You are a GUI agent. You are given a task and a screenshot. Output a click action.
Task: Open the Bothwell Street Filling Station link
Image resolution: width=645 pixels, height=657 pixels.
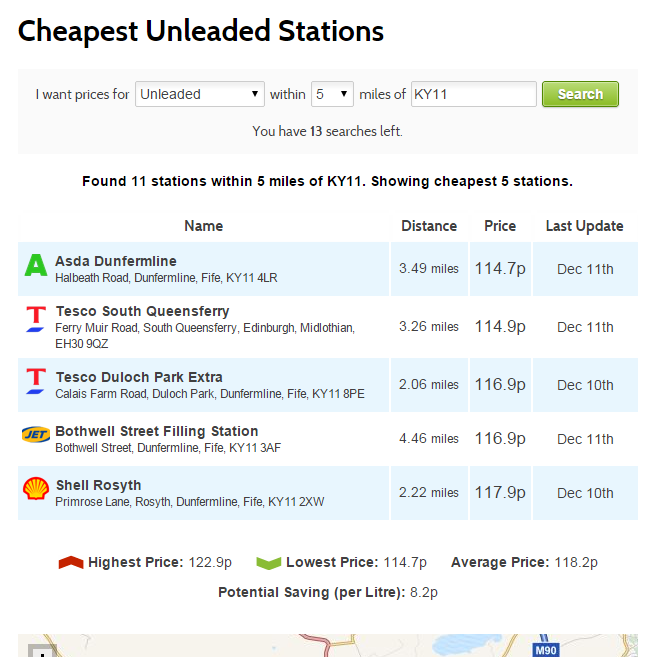[157, 431]
